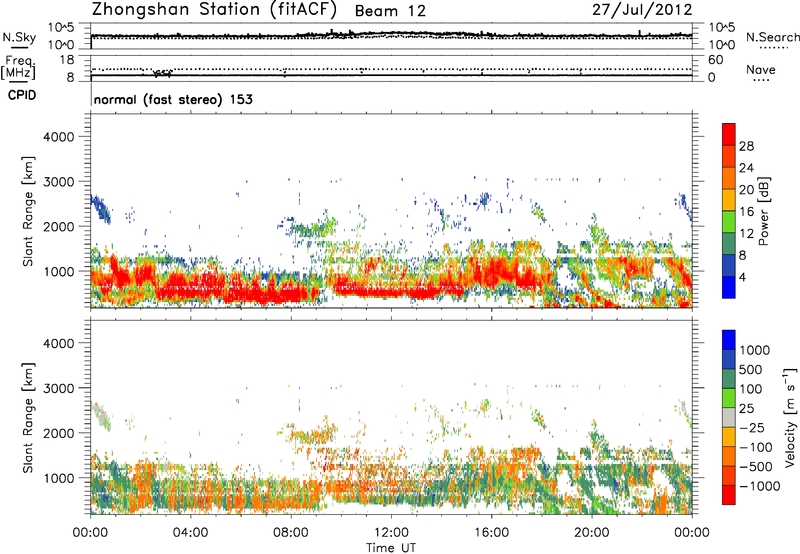
Task: Click the 'N.Sky' legend label
Action: coord(19,37)
